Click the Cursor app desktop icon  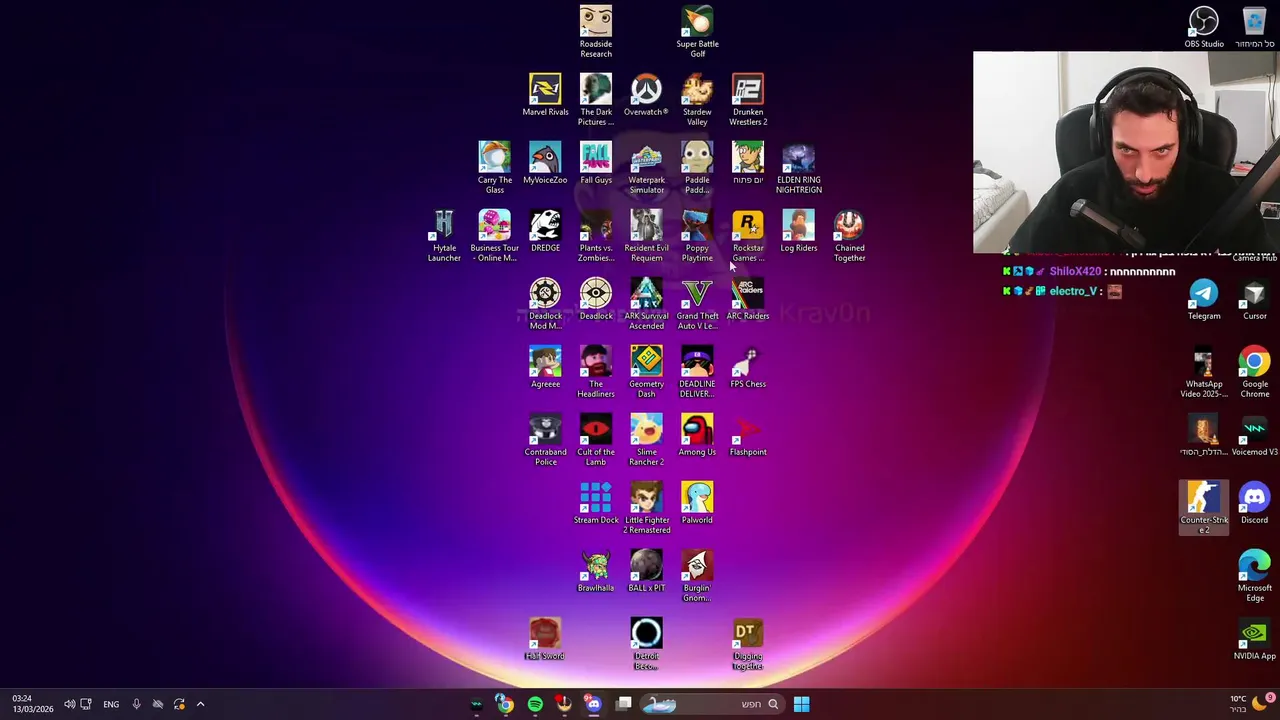pyautogui.click(x=1254, y=299)
